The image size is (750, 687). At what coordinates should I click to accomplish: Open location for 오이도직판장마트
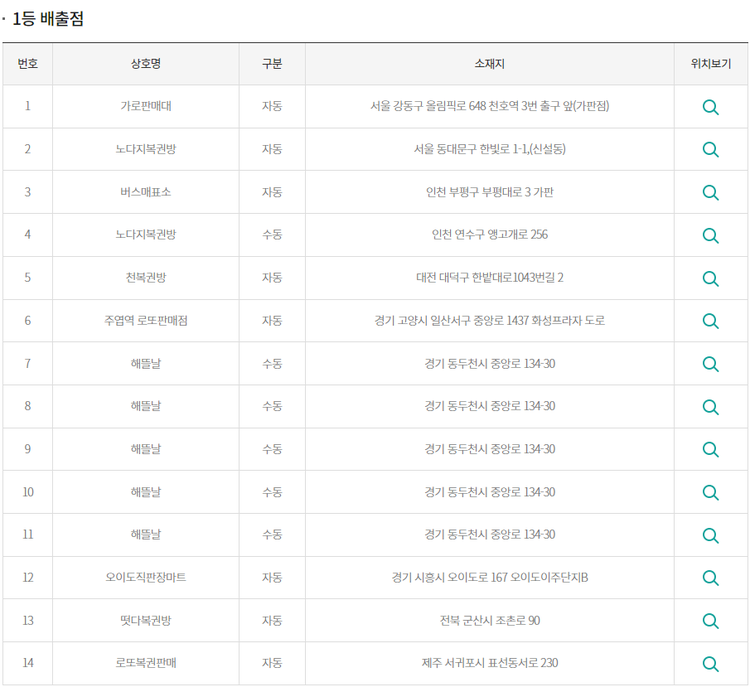(x=710, y=578)
